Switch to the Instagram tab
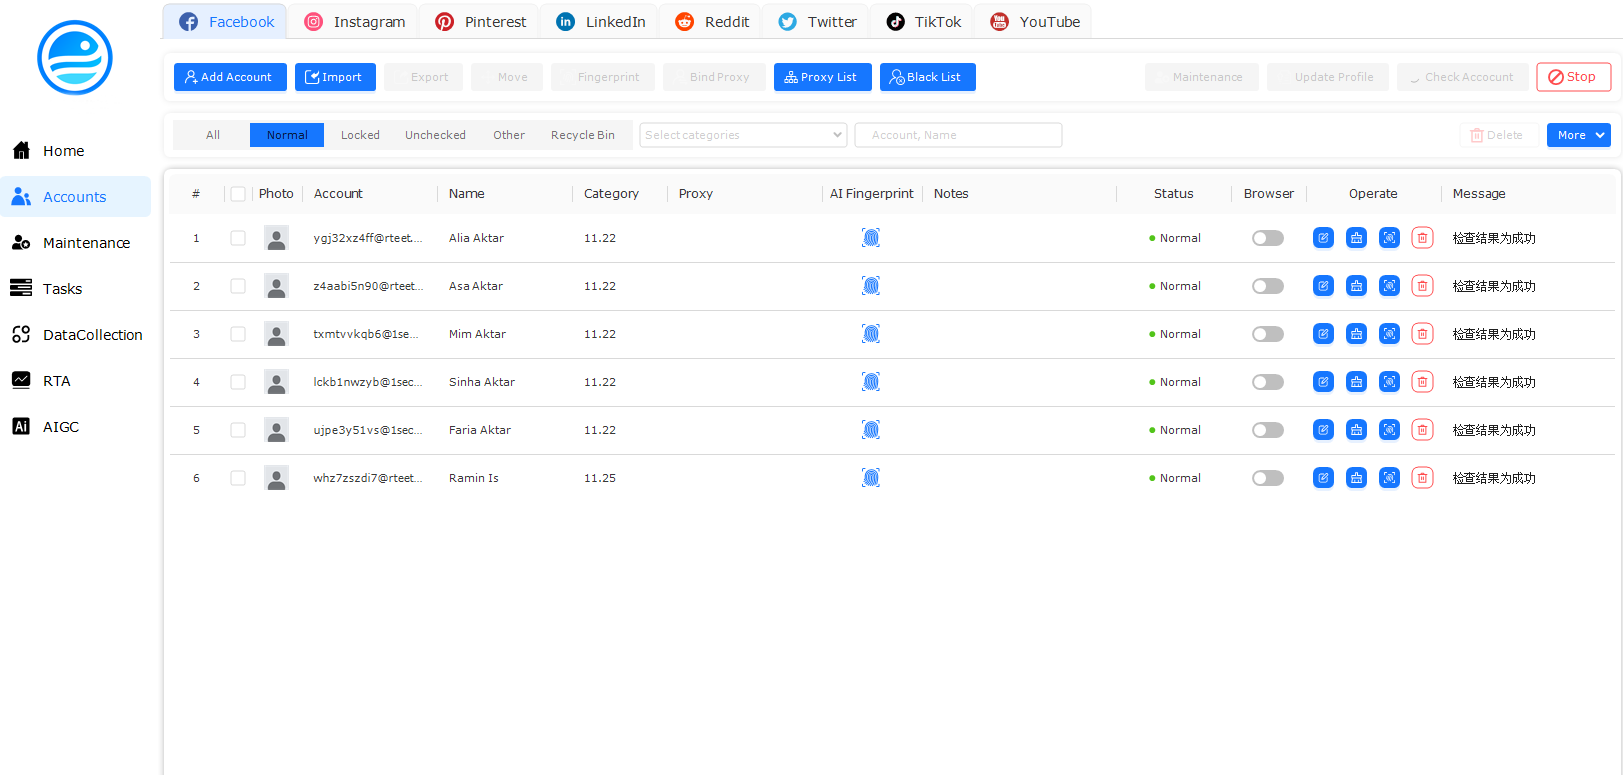 tap(355, 22)
